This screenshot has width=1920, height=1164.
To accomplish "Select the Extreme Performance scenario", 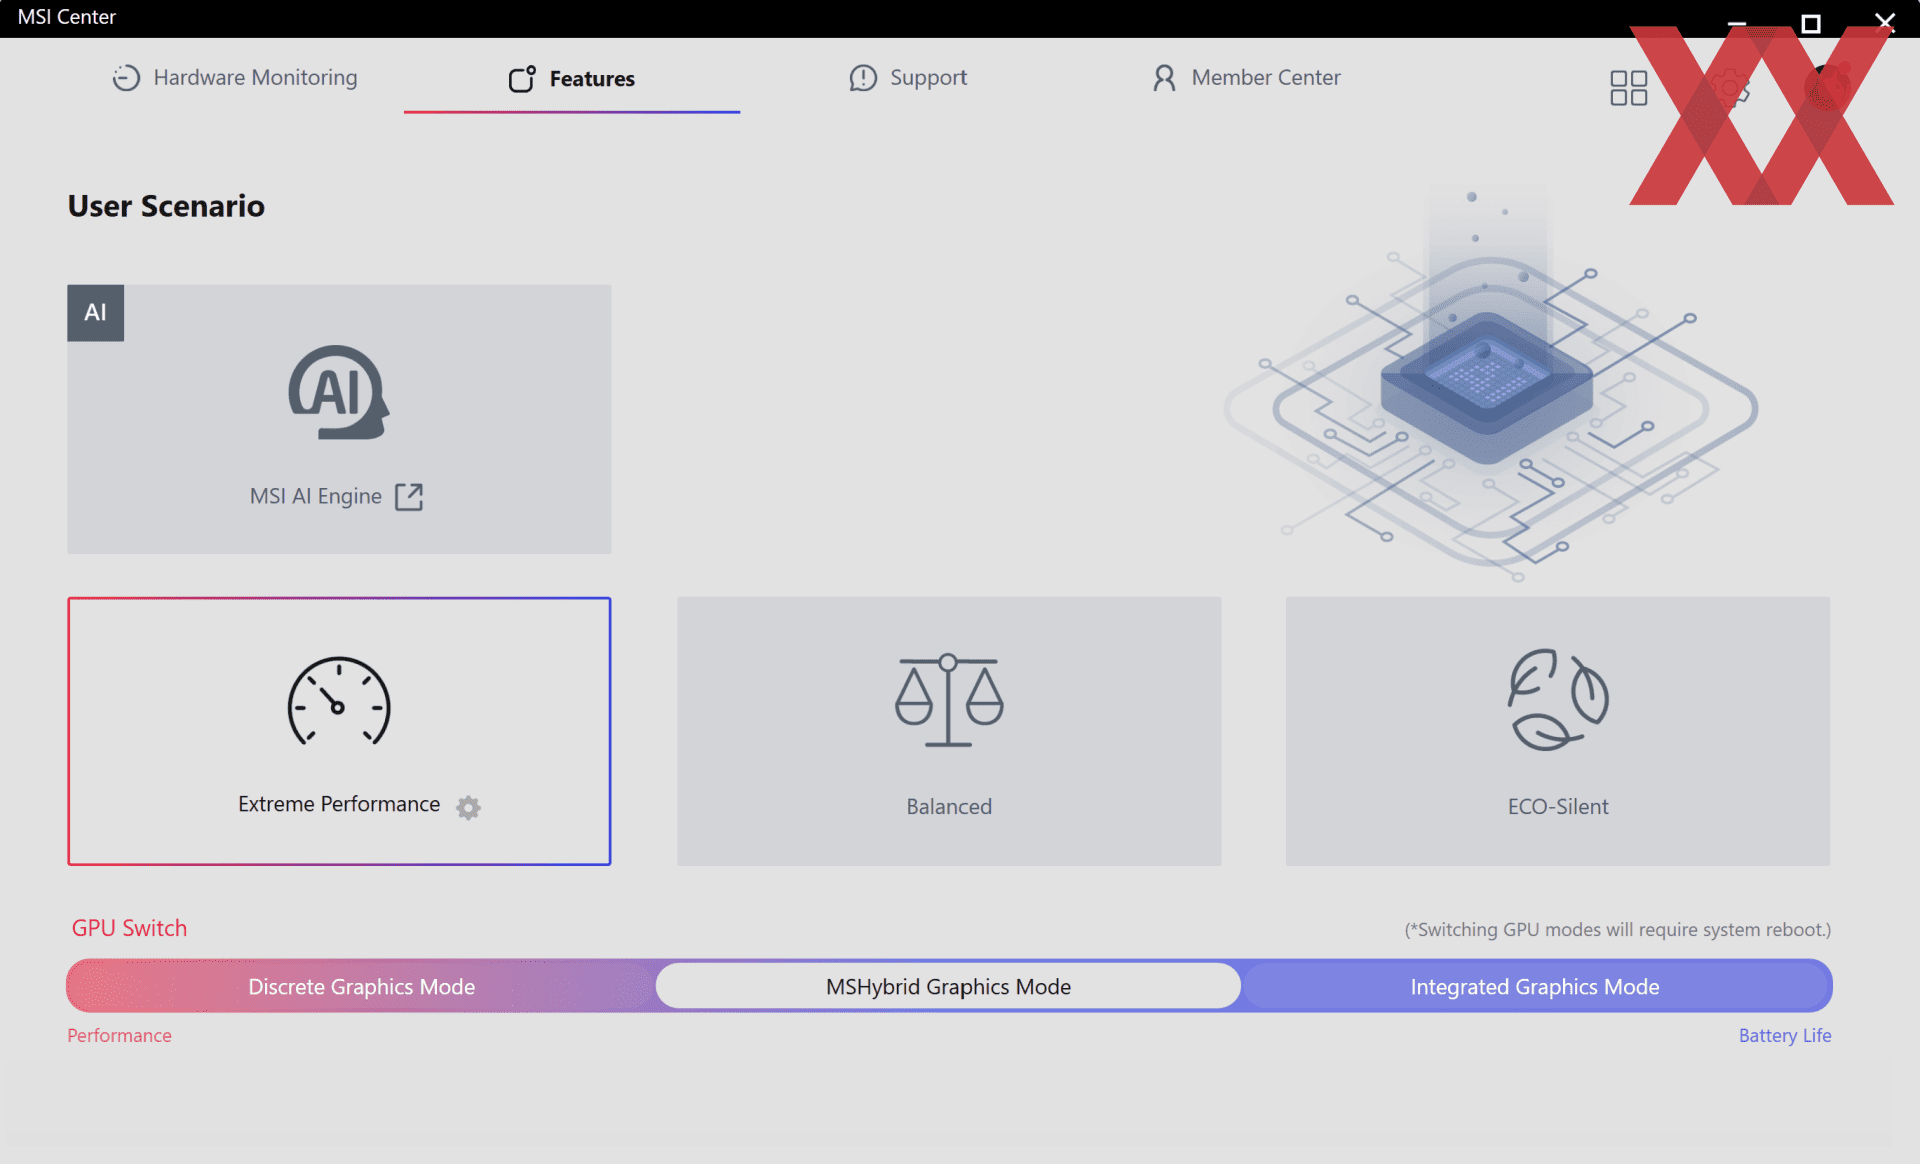I will 339,731.
